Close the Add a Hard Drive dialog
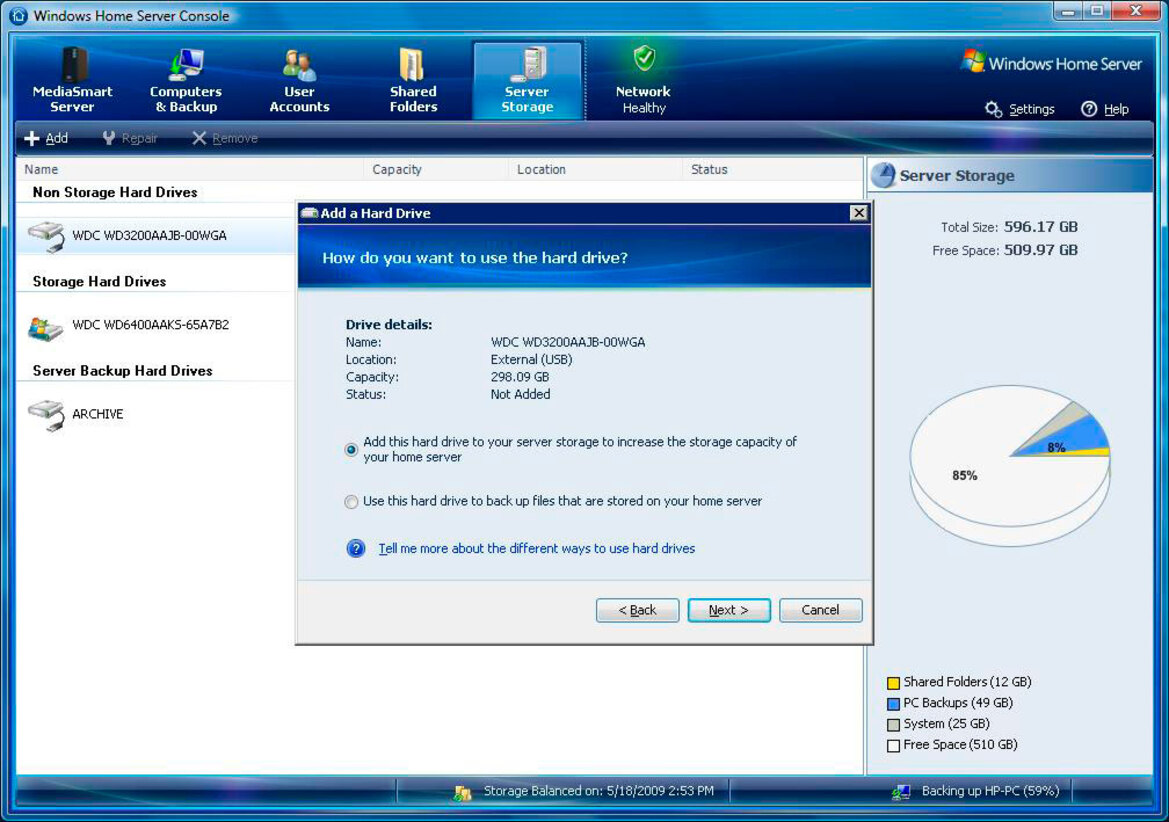1169x822 pixels. (x=859, y=213)
